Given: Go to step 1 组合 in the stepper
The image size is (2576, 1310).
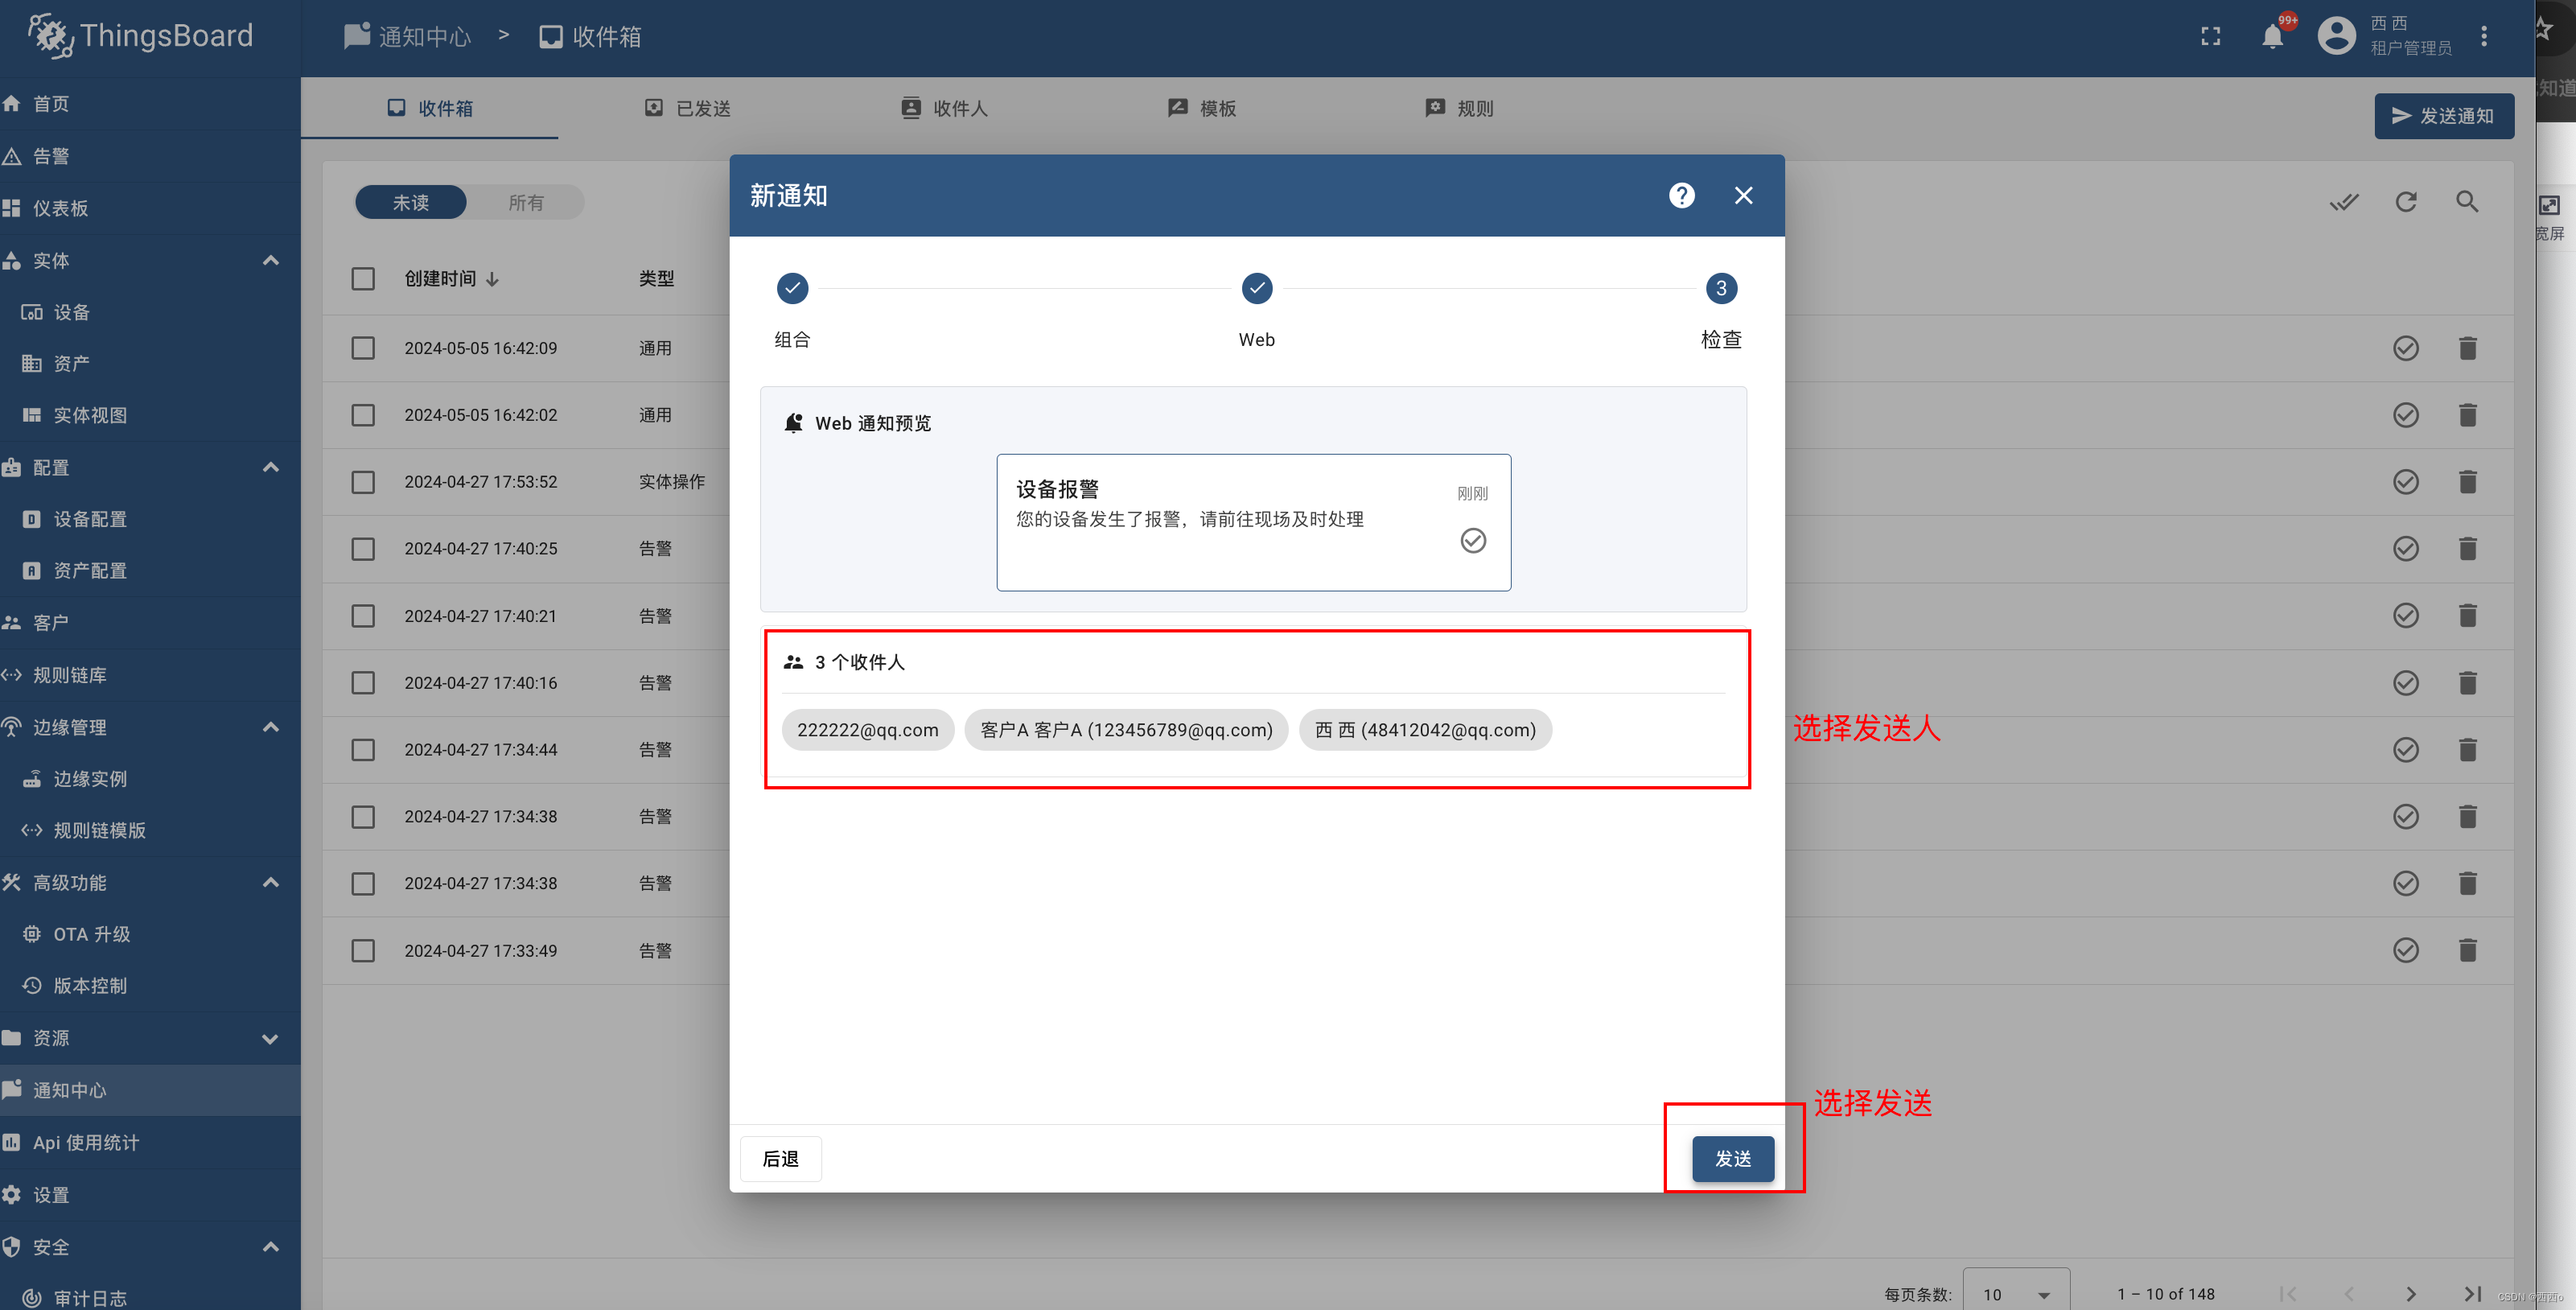Looking at the screenshot, I should point(792,289).
